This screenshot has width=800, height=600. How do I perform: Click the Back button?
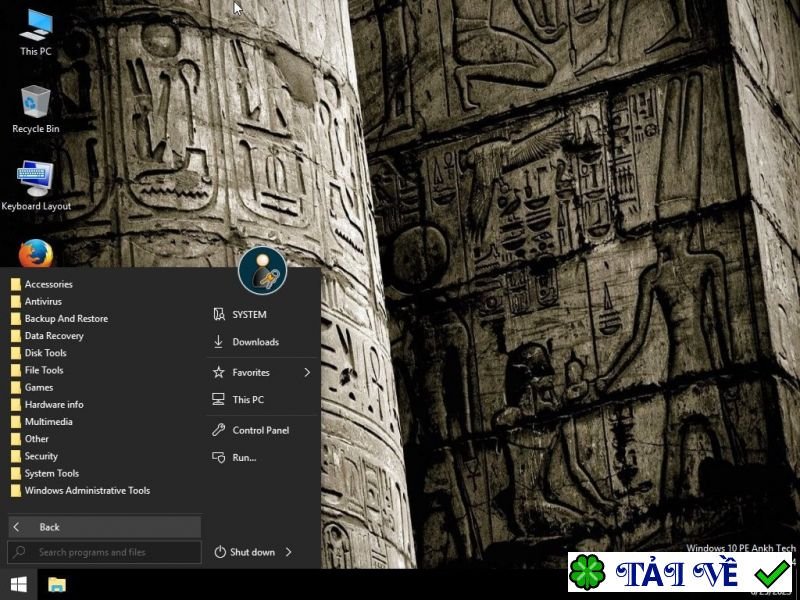click(104, 527)
